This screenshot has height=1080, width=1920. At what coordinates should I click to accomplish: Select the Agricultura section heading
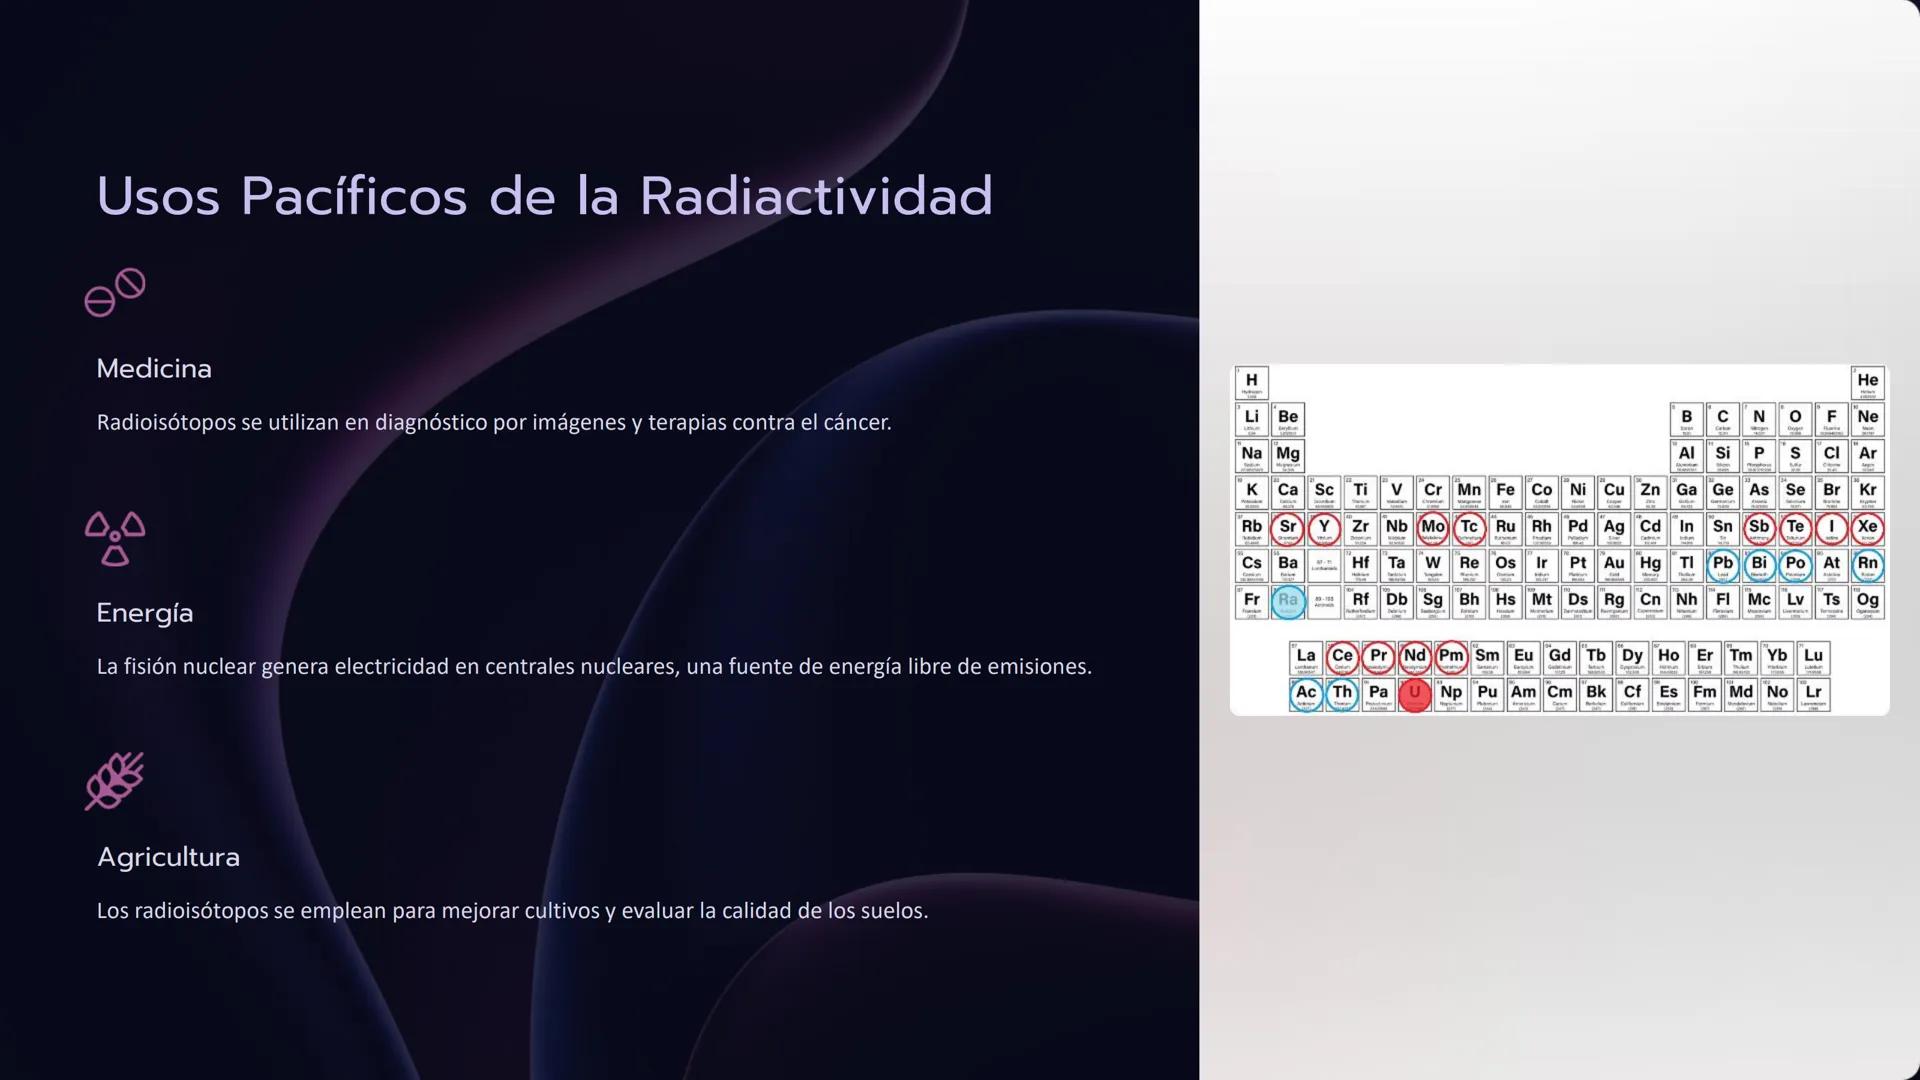tap(168, 857)
